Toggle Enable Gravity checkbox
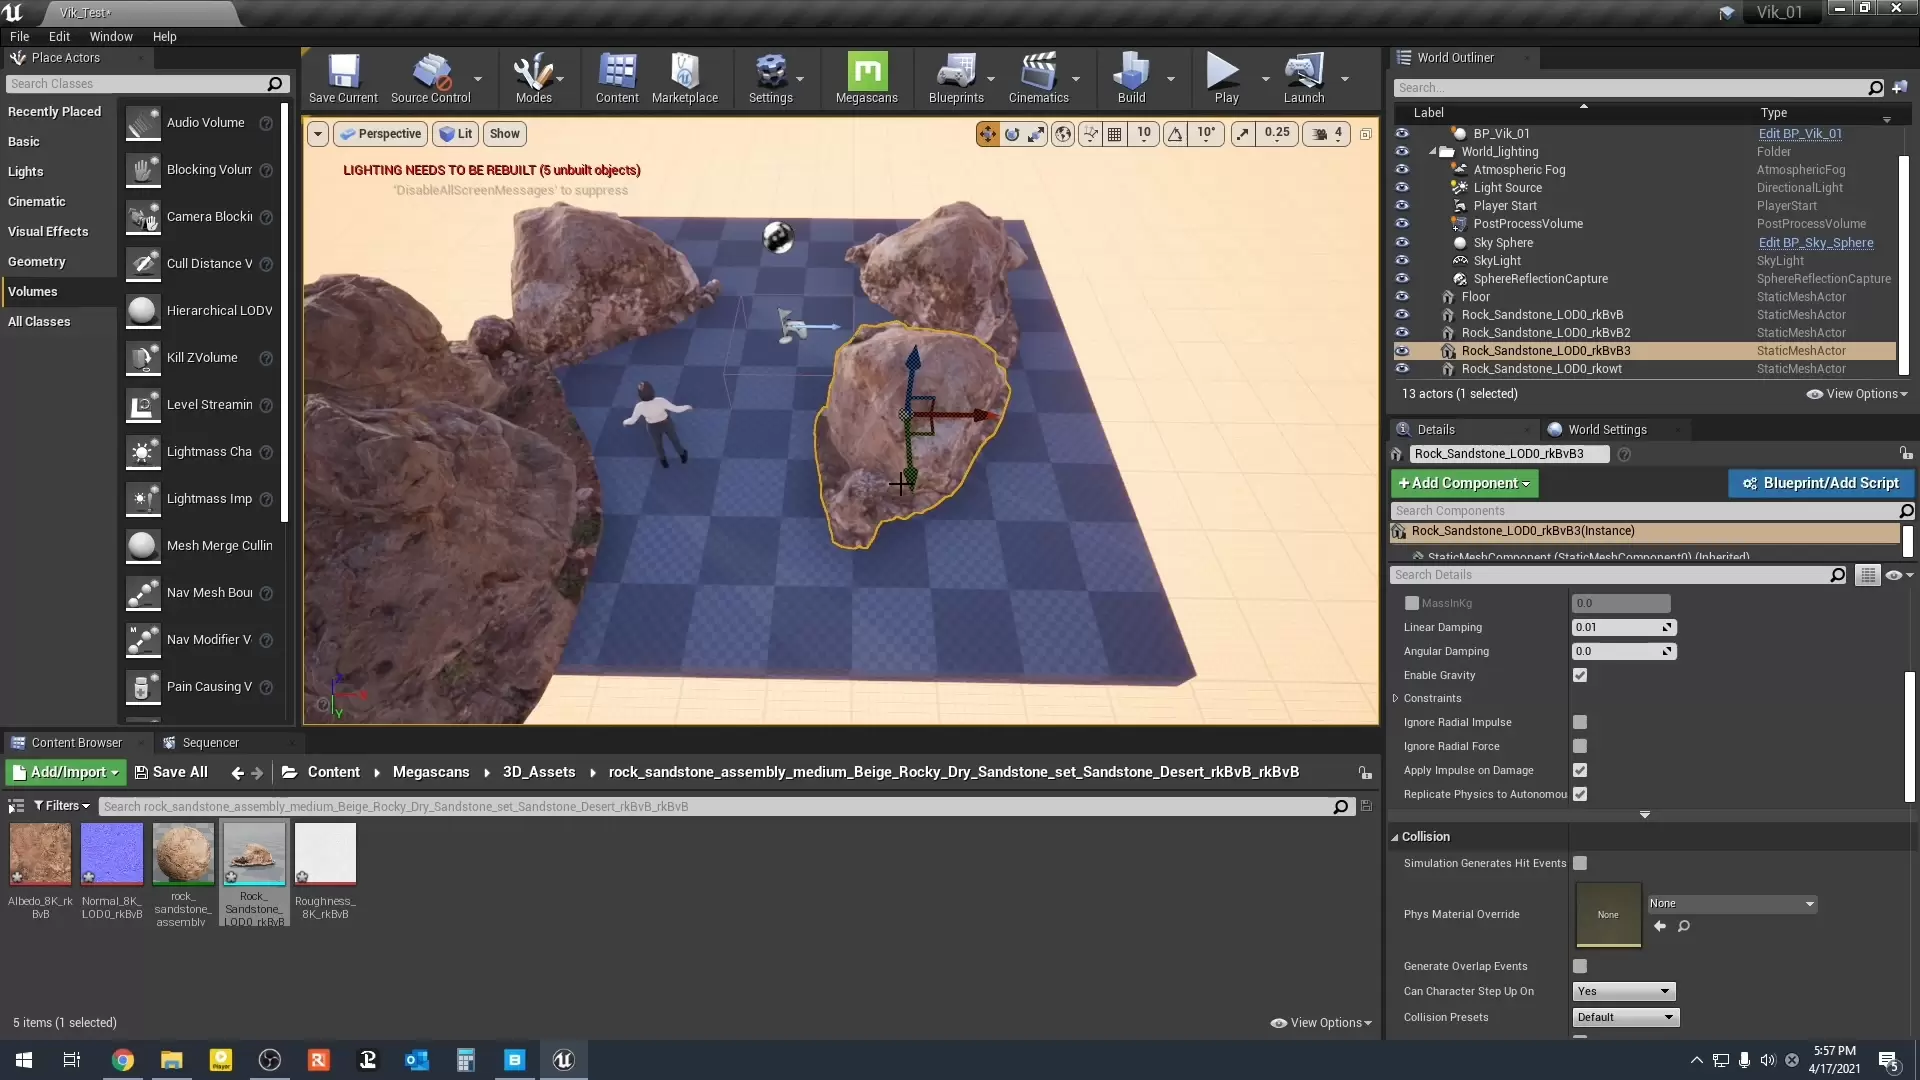 1580,675
